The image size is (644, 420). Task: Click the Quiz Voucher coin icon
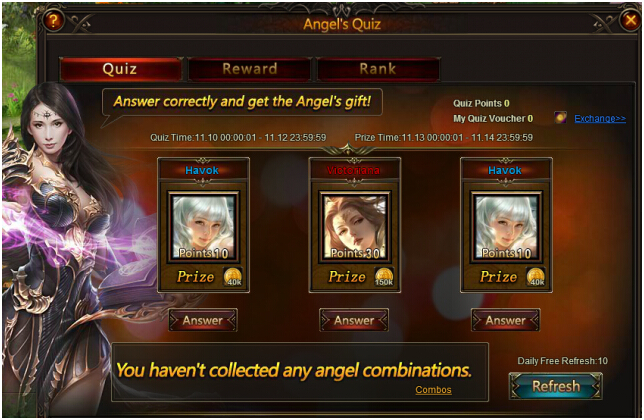point(560,118)
